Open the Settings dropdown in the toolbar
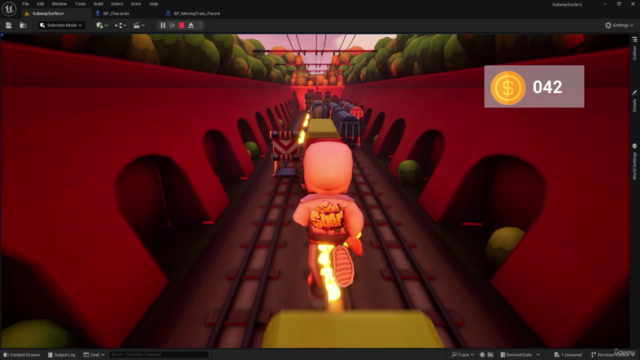Viewport: 640px width, 360px height. click(619, 25)
